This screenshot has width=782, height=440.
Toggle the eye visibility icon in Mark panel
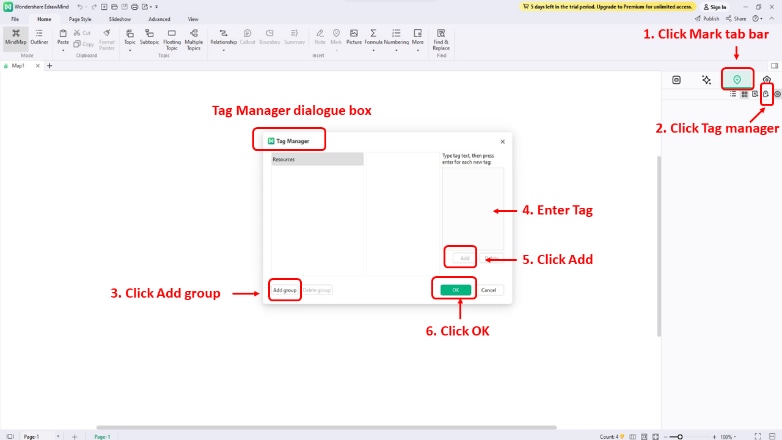pos(777,94)
